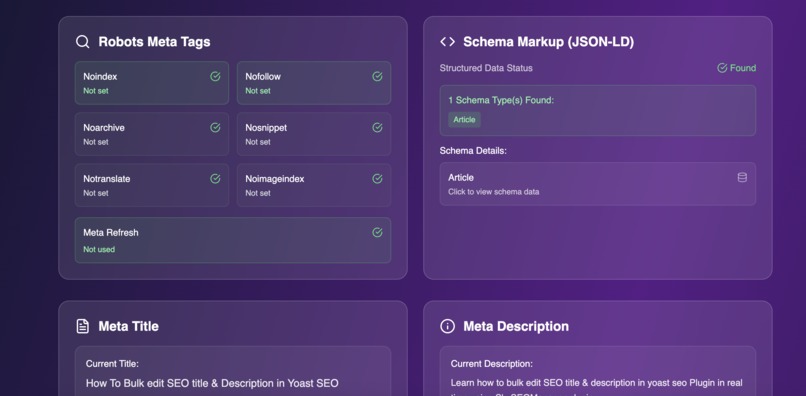Image resolution: width=806 pixels, height=396 pixels.
Task: Click the Meta Description heading
Action: click(x=516, y=326)
